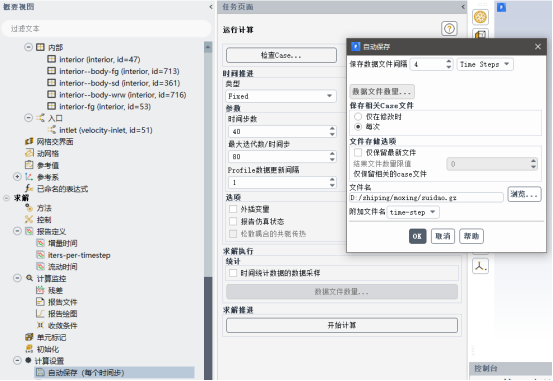Screen dimensions: 553x381
Task: Open the Fixed time advancement type dropdown
Action: (x=281, y=96)
